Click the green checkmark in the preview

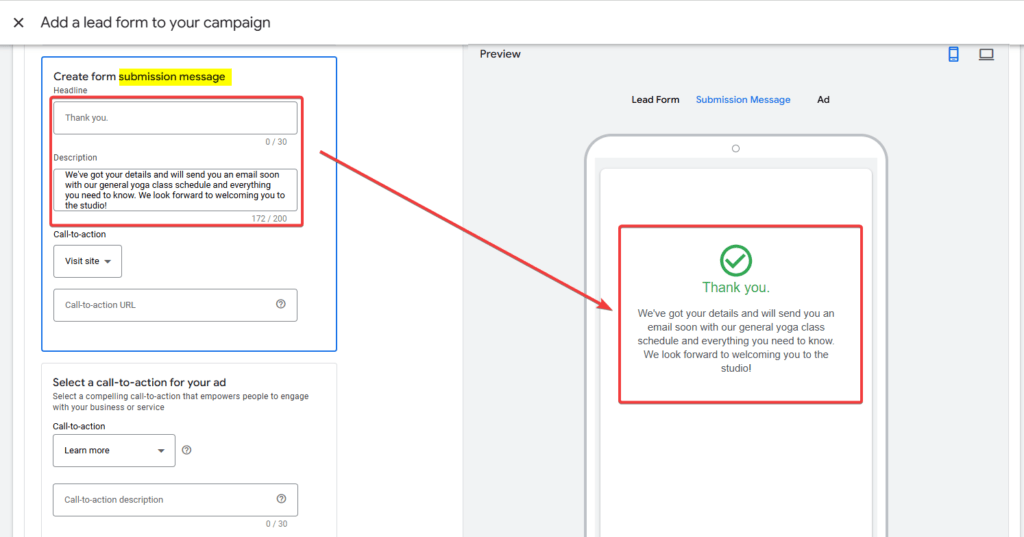pos(736,260)
